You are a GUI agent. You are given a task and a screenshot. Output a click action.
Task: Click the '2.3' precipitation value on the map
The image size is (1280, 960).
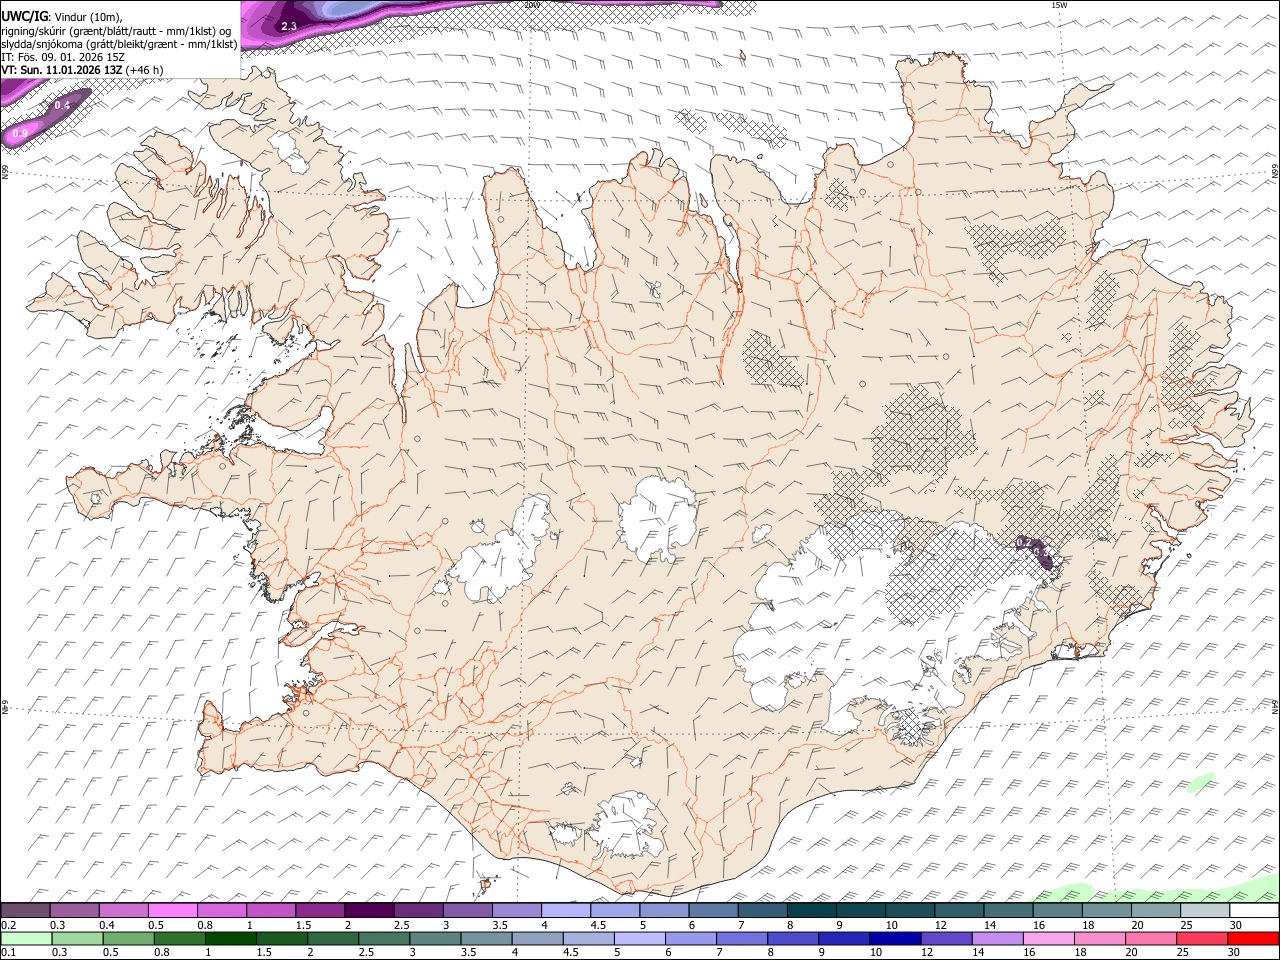289,26
